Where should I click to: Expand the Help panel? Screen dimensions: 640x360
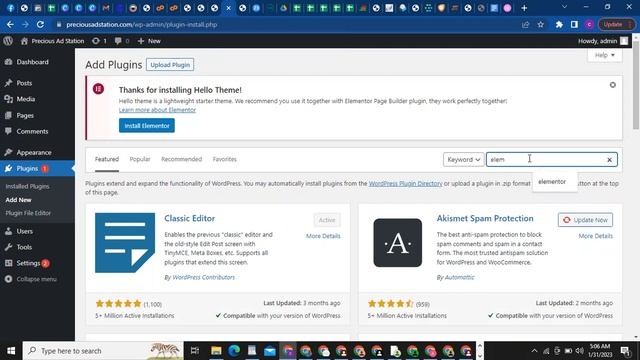pyautogui.click(x=604, y=55)
